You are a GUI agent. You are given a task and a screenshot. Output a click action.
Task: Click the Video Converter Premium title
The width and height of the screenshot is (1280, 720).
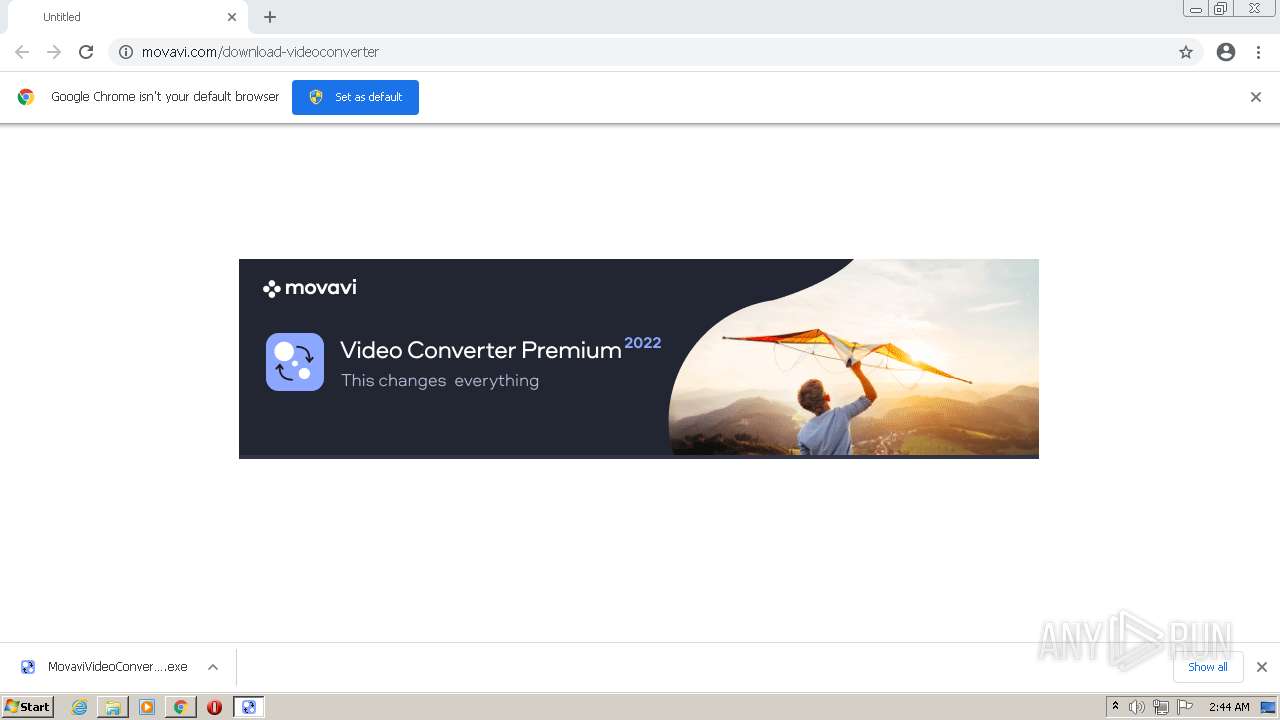coord(481,350)
